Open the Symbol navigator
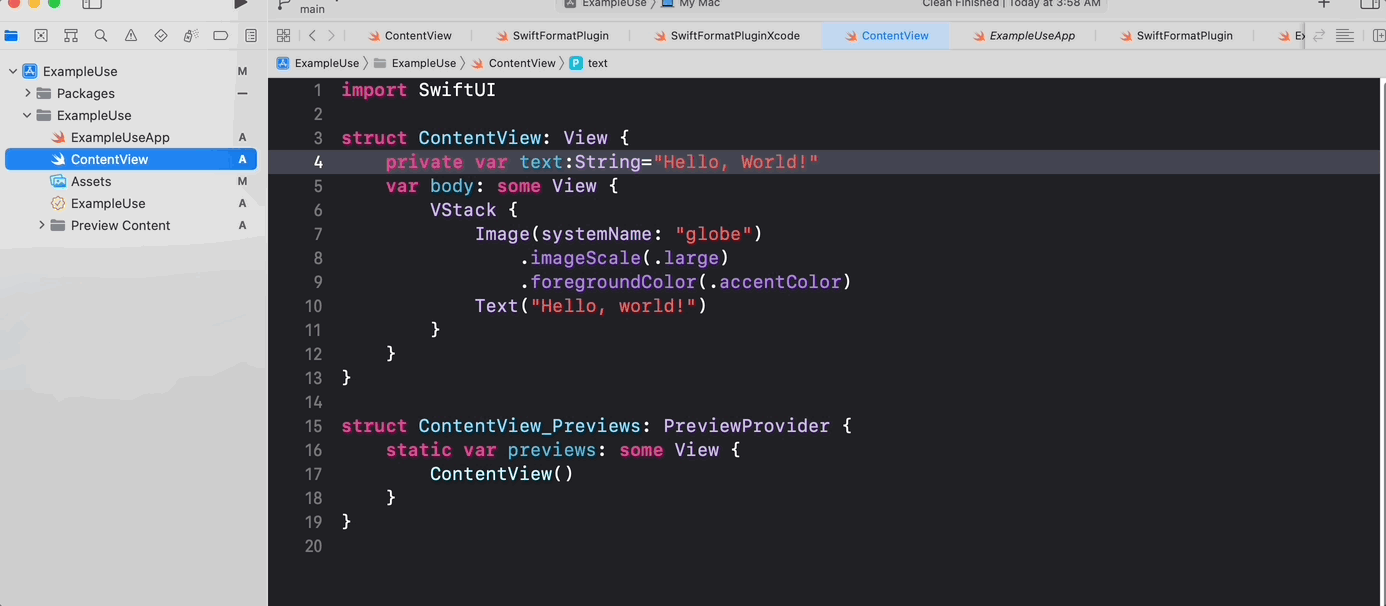Screen dimensions: 1386x606 click(70, 35)
